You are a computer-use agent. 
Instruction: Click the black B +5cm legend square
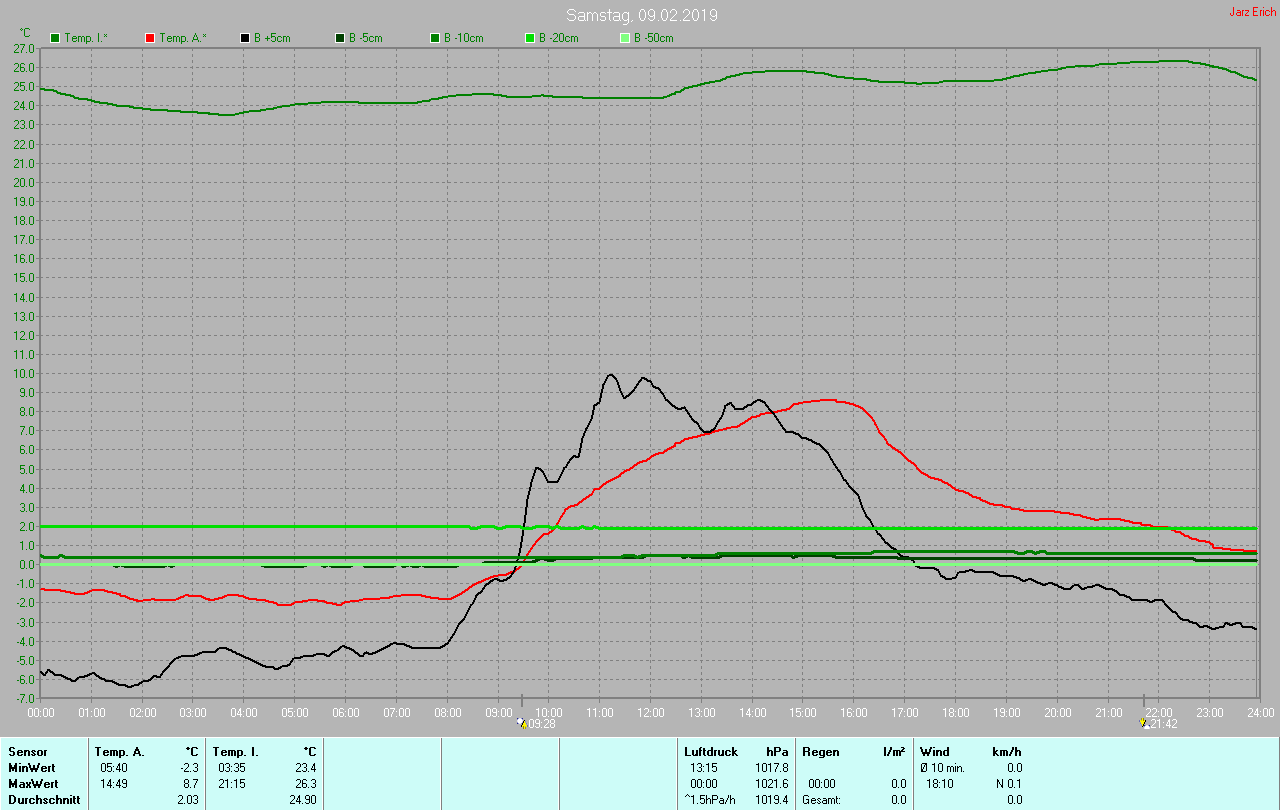[x=245, y=38]
